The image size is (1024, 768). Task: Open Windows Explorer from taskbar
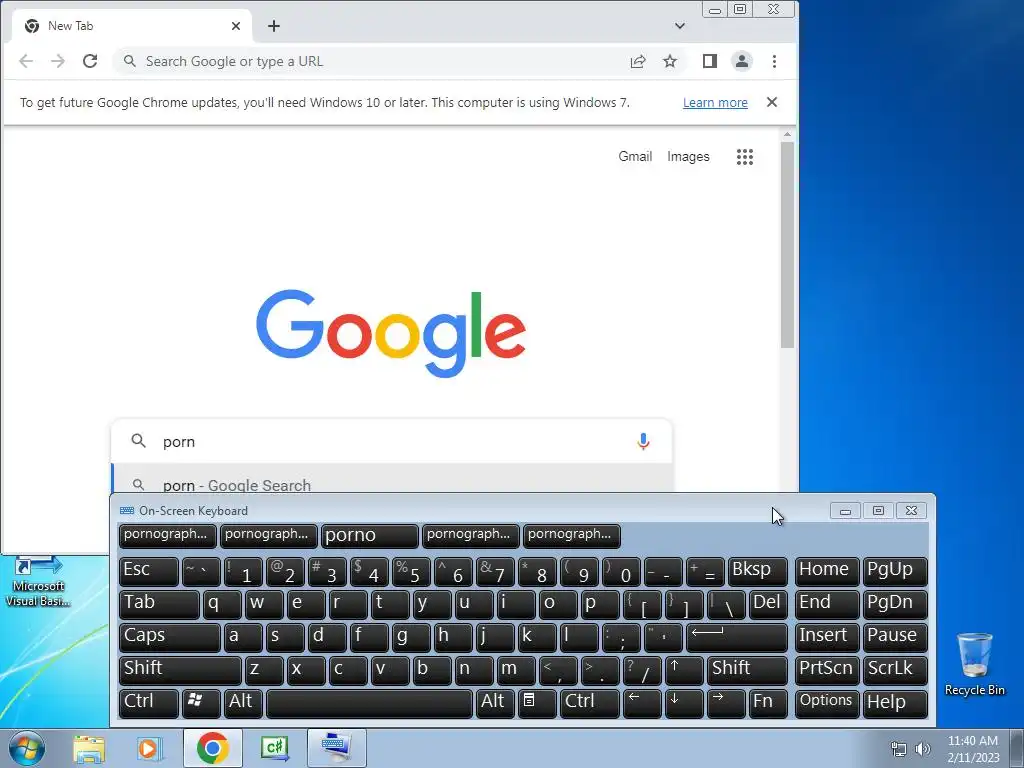click(89, 749)
